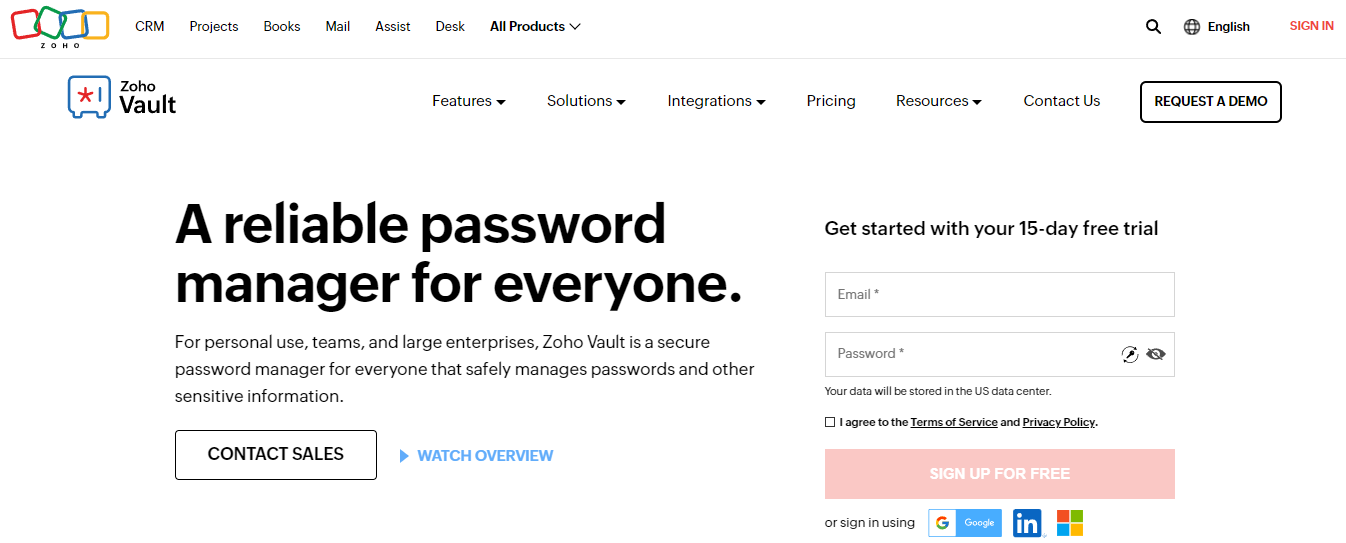
Task: Expand the All Products dropdown
Action: coord(535,27)
